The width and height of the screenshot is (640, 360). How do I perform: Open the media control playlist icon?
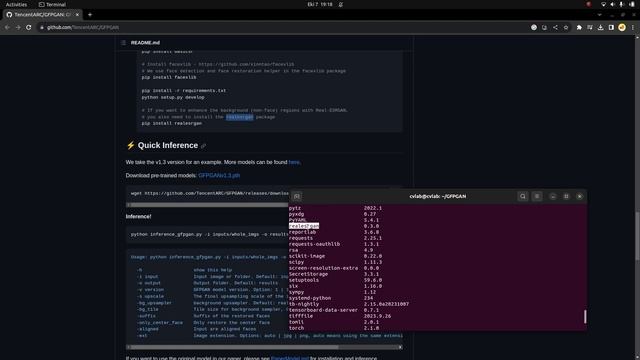(x=590, y=27)
